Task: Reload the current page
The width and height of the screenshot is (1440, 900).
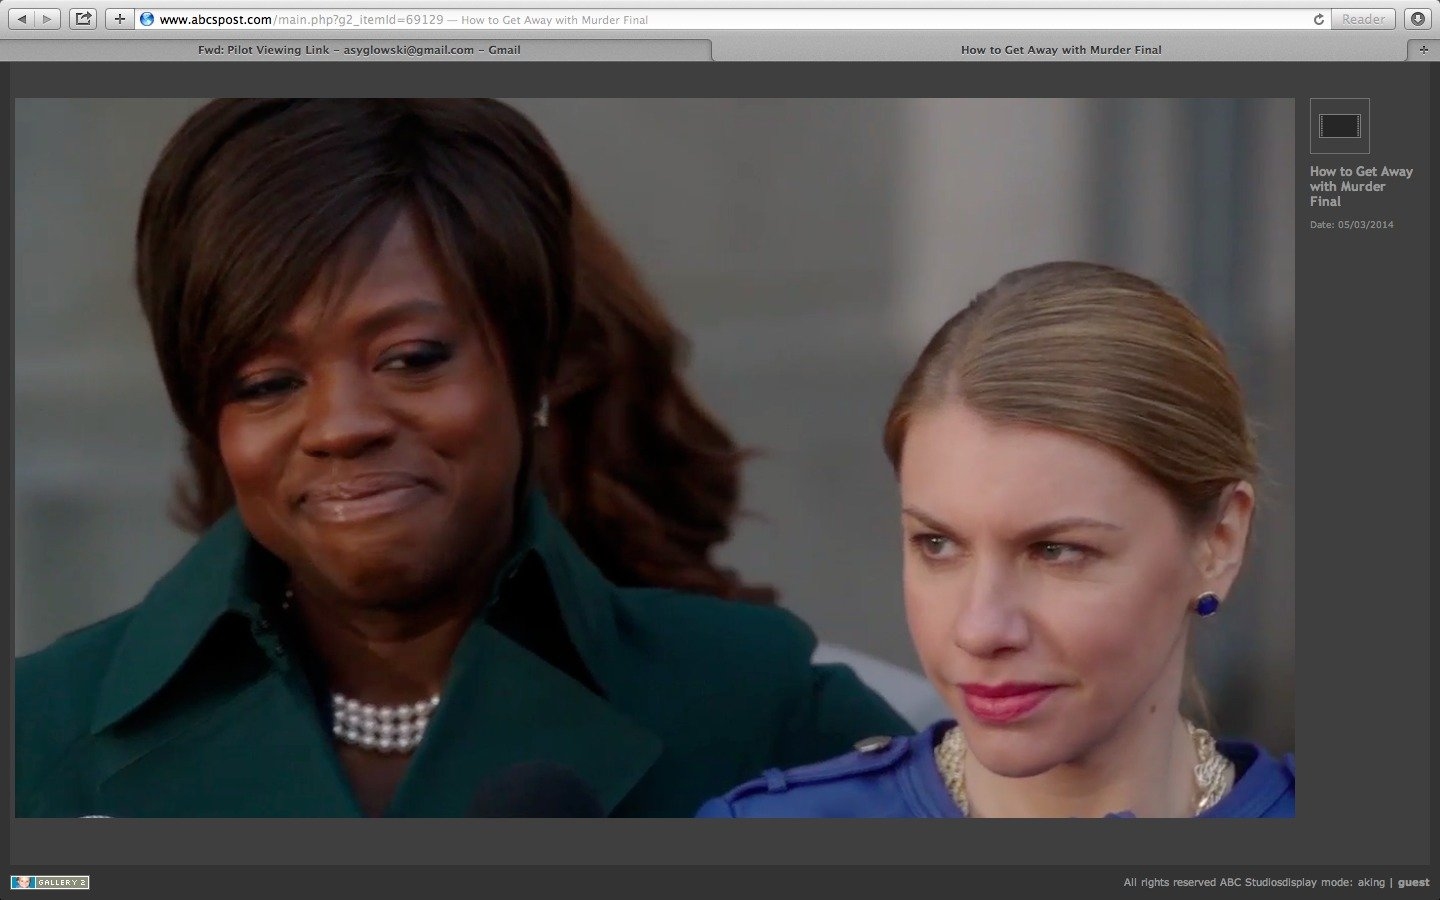Action: click(x=1318, y=19)
